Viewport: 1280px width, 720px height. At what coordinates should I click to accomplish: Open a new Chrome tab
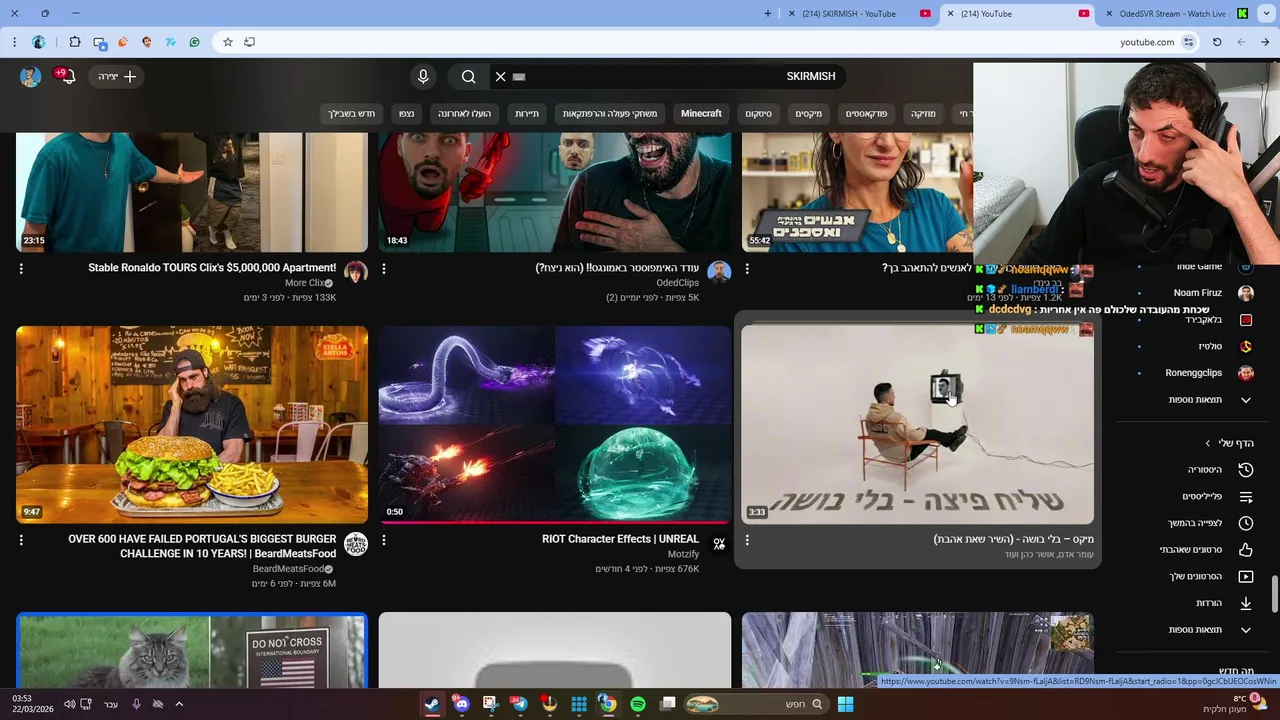point(768,14)
